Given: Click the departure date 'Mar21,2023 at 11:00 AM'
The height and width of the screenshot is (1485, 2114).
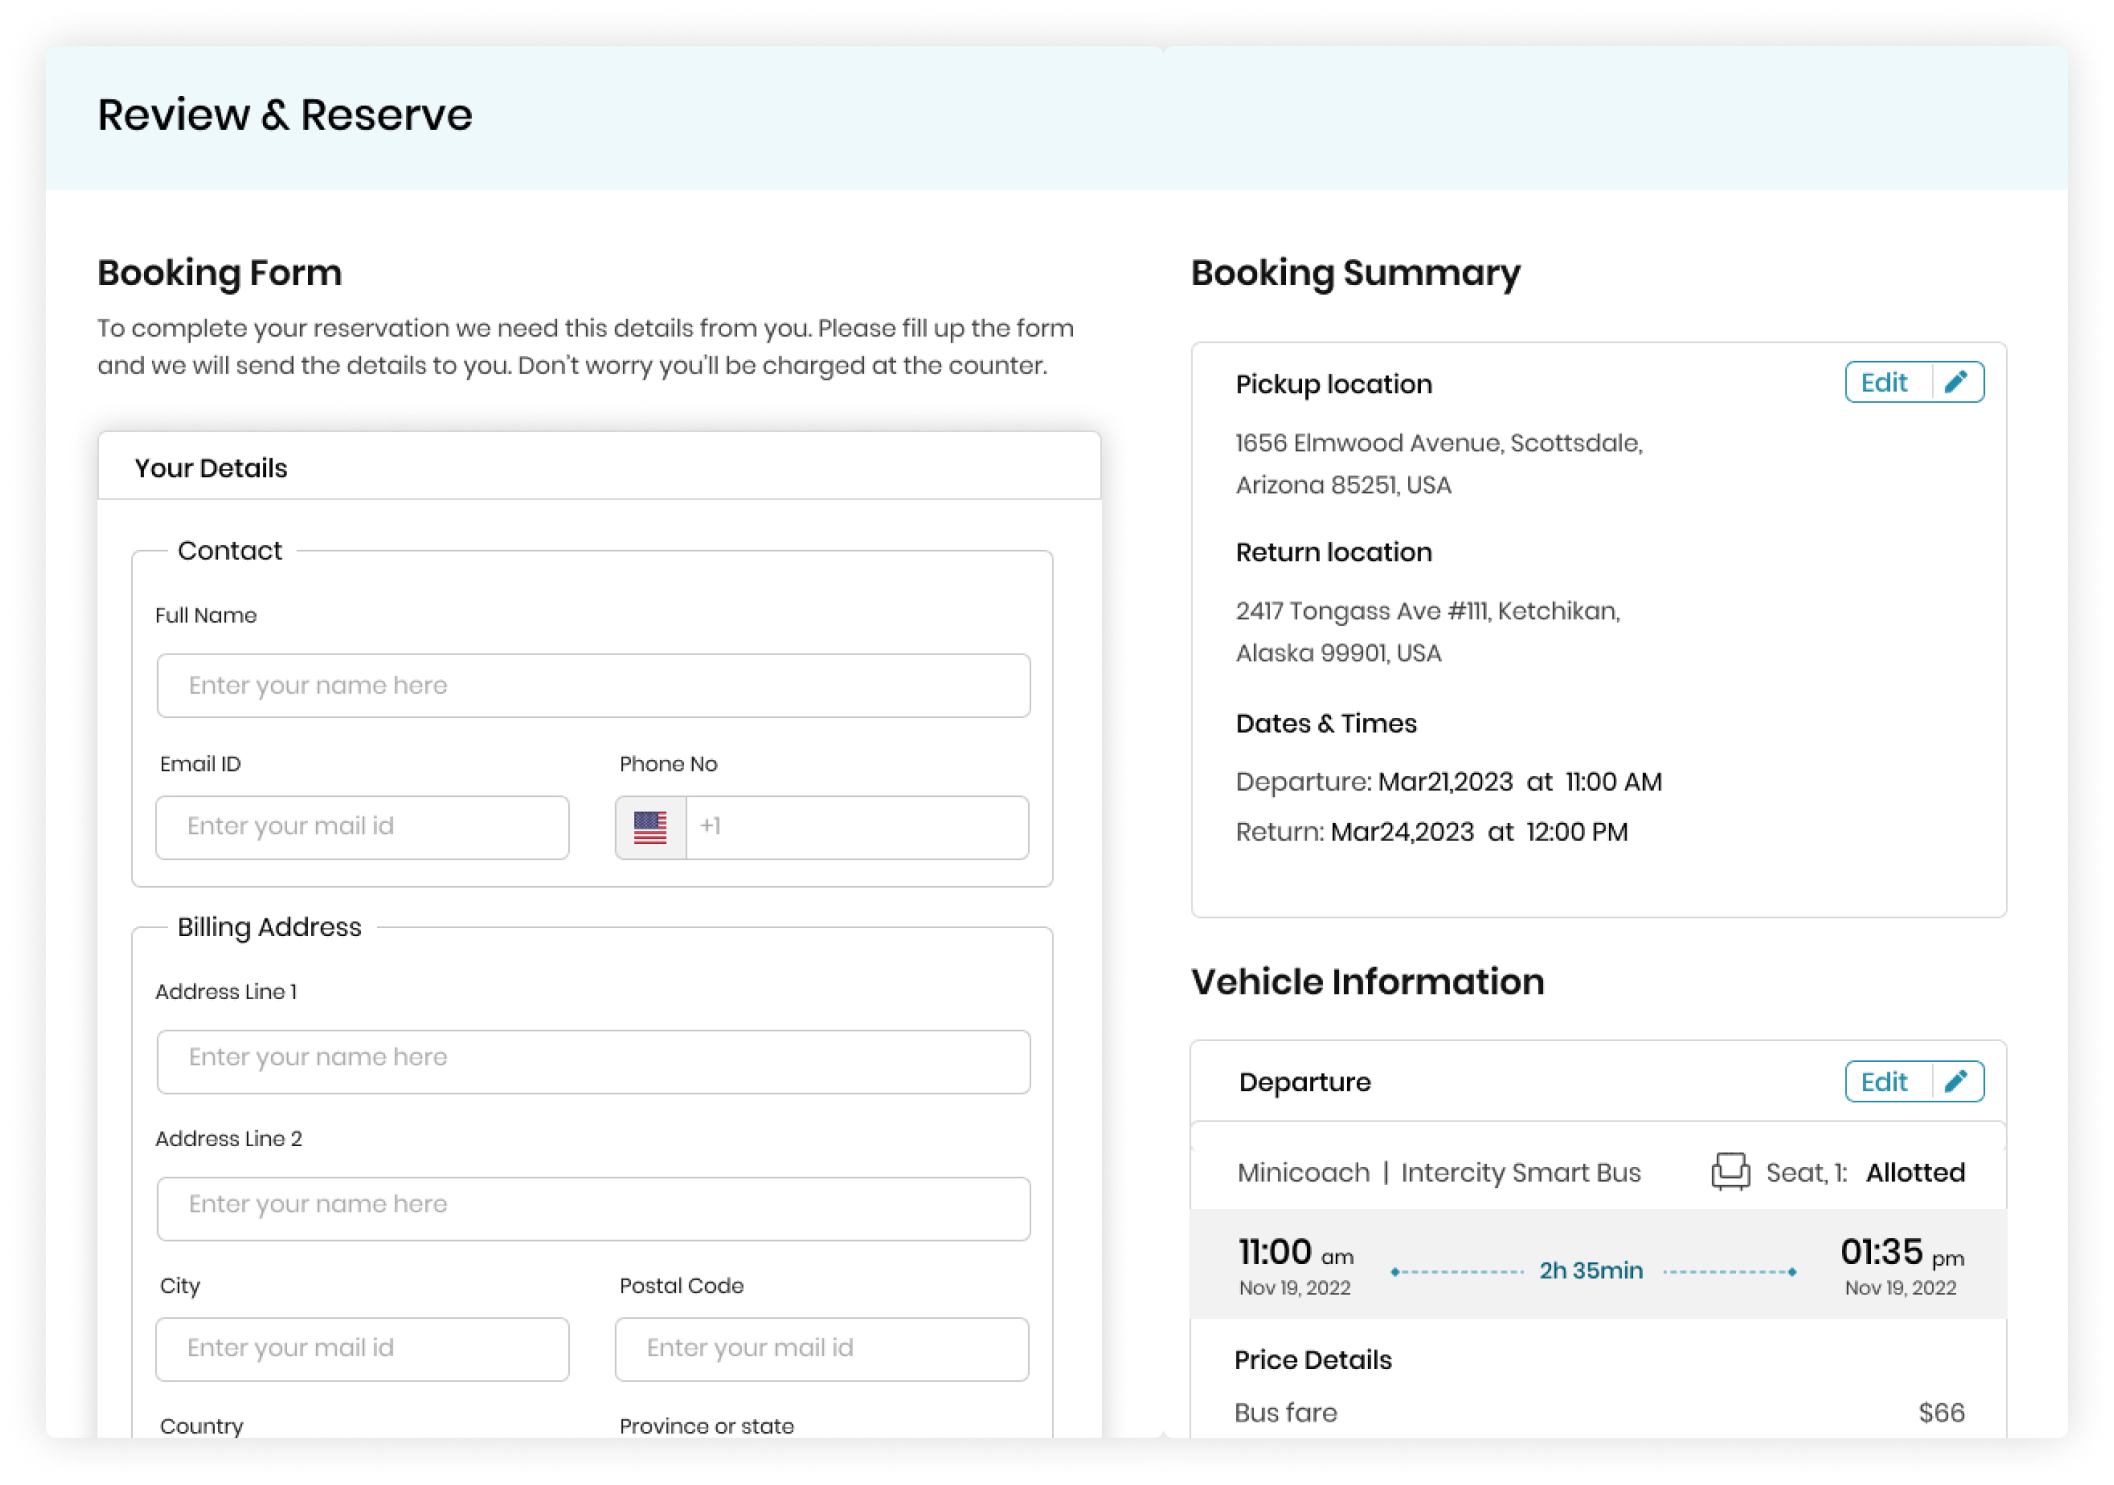Looking at the screenshot, I should click(x=1519, y=782).
